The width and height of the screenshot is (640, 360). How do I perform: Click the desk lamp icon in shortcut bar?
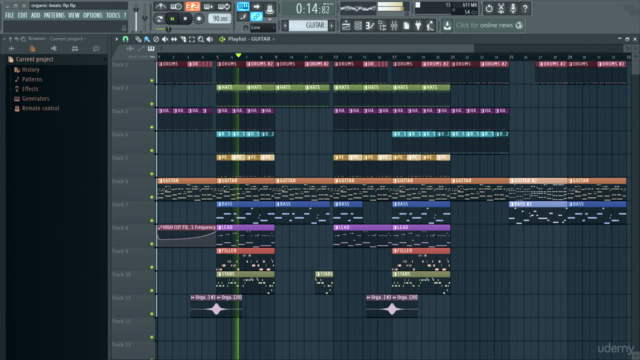430,25
